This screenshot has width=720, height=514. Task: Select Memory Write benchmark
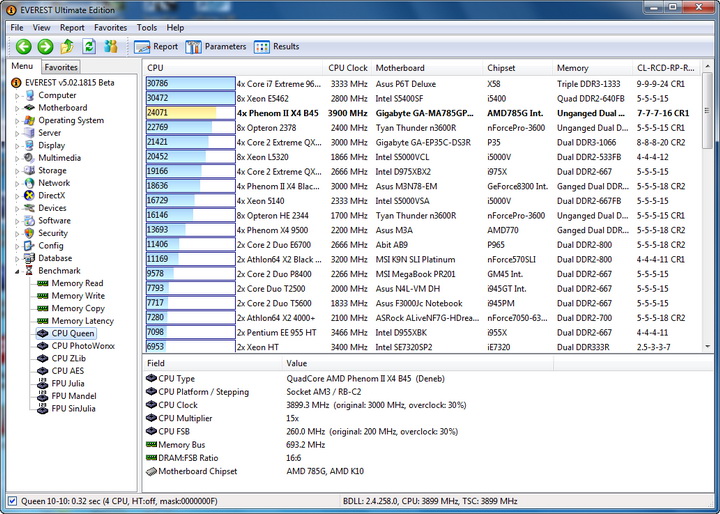78,296
